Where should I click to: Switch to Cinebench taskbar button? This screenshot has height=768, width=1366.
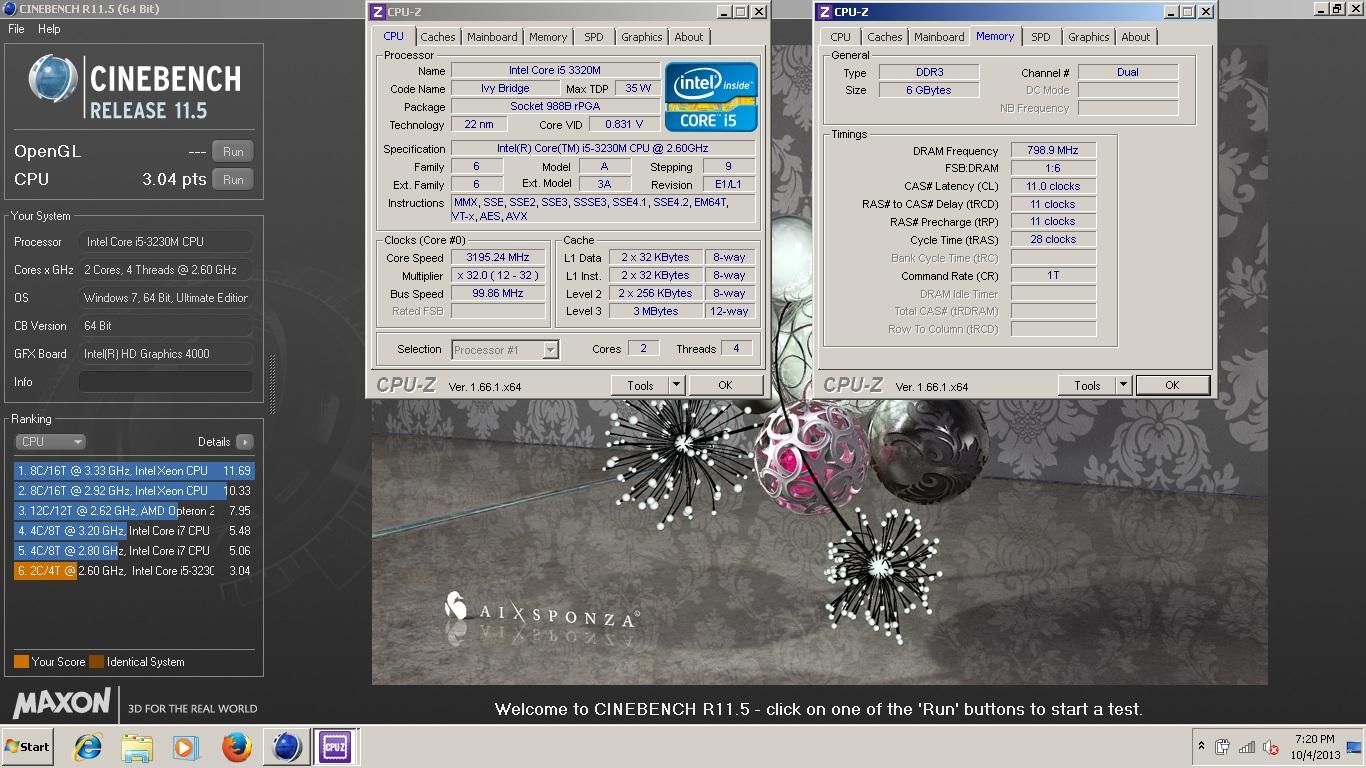[286, 747]
